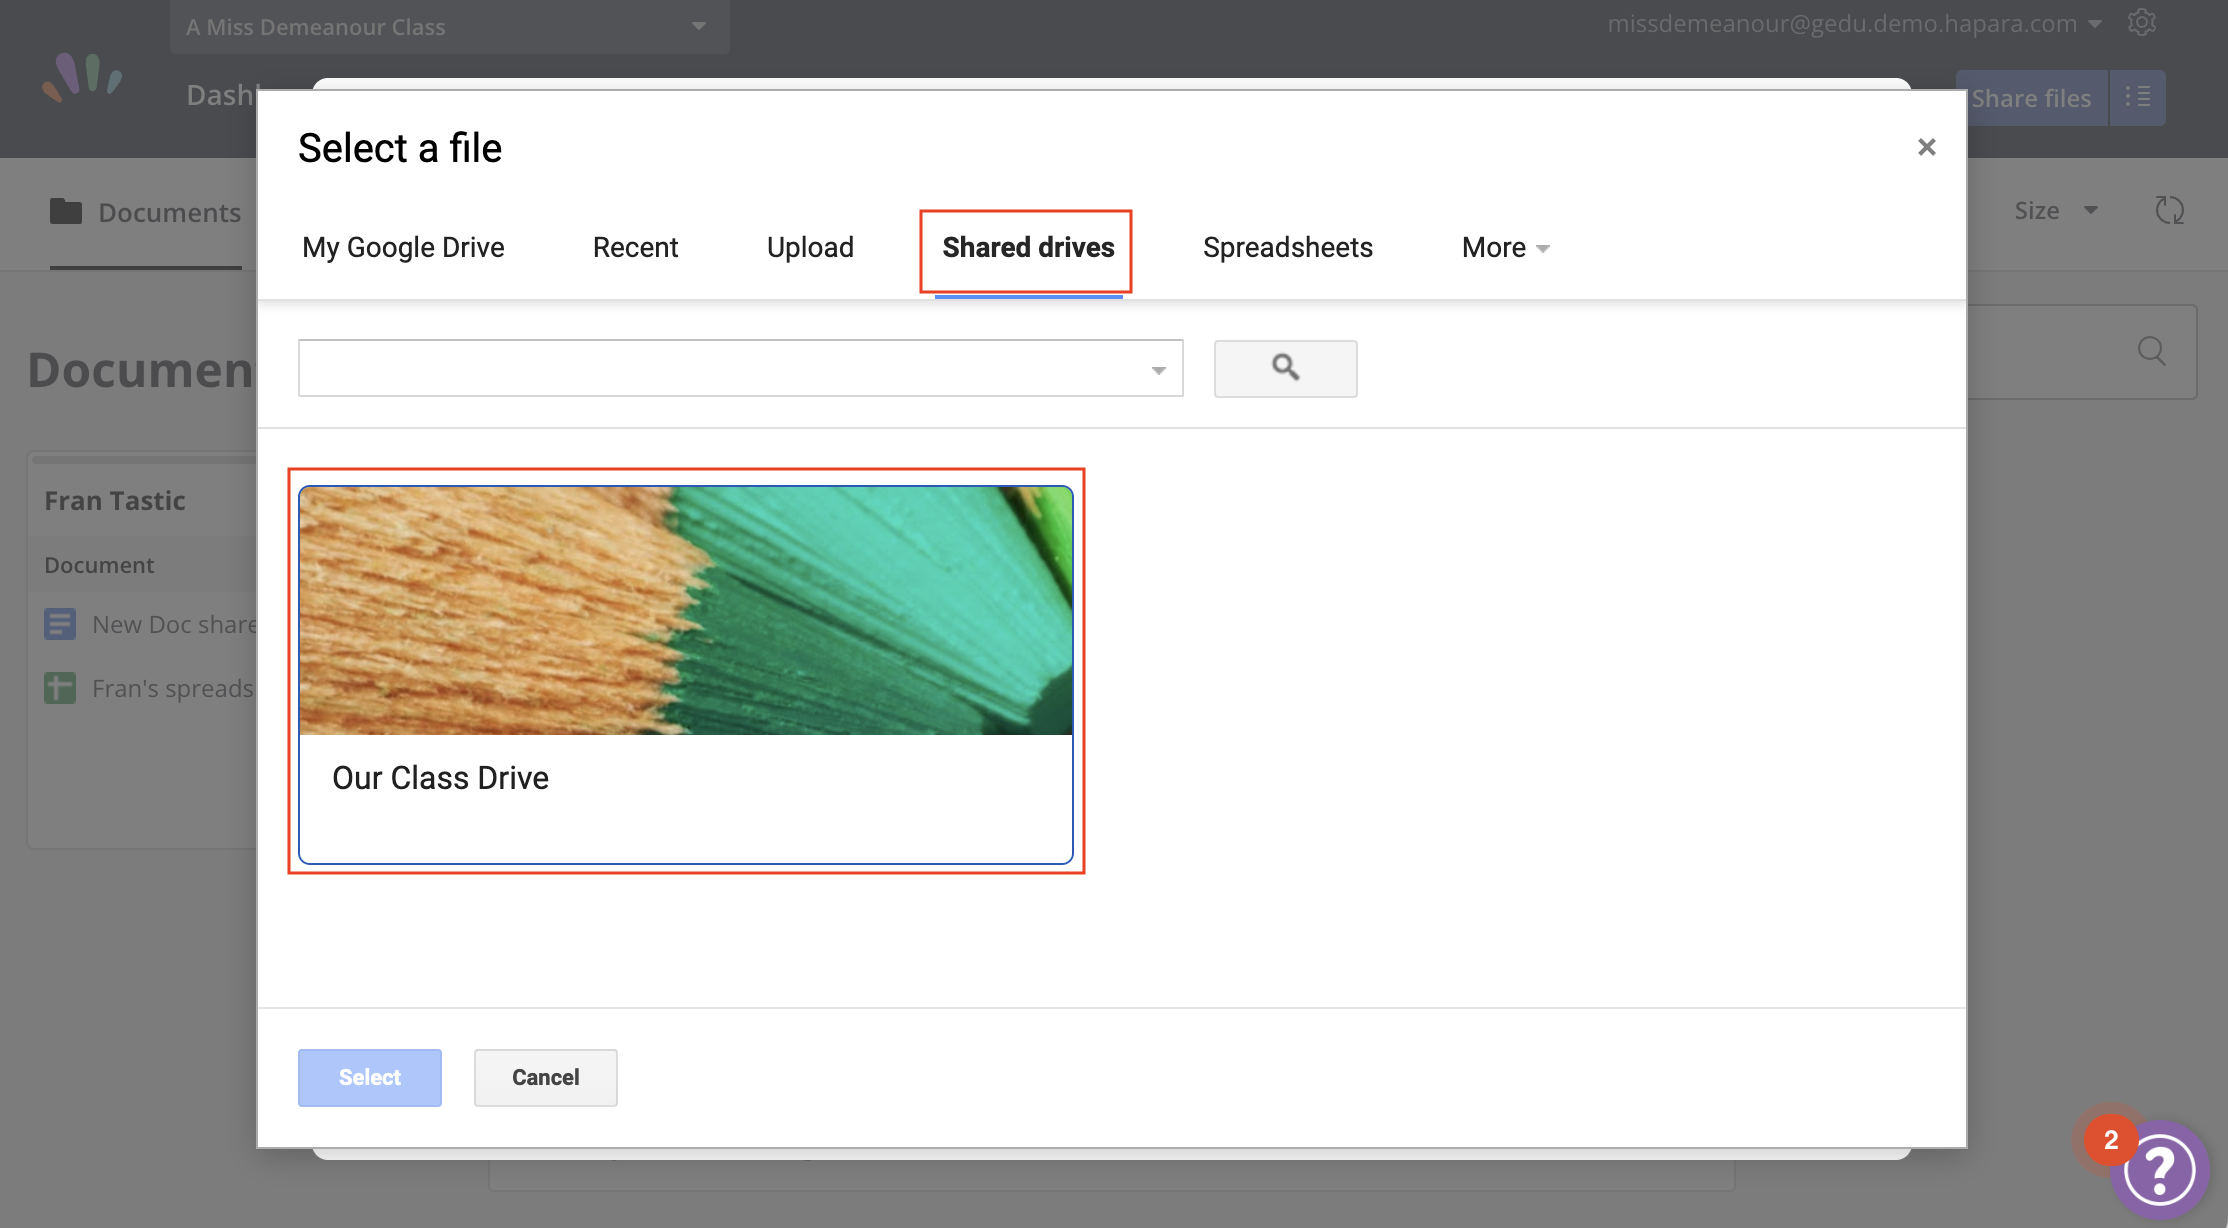Click the refresh icon in background page
This screenshot has width=2228, height=1228.
click(x=2169, y=210)
